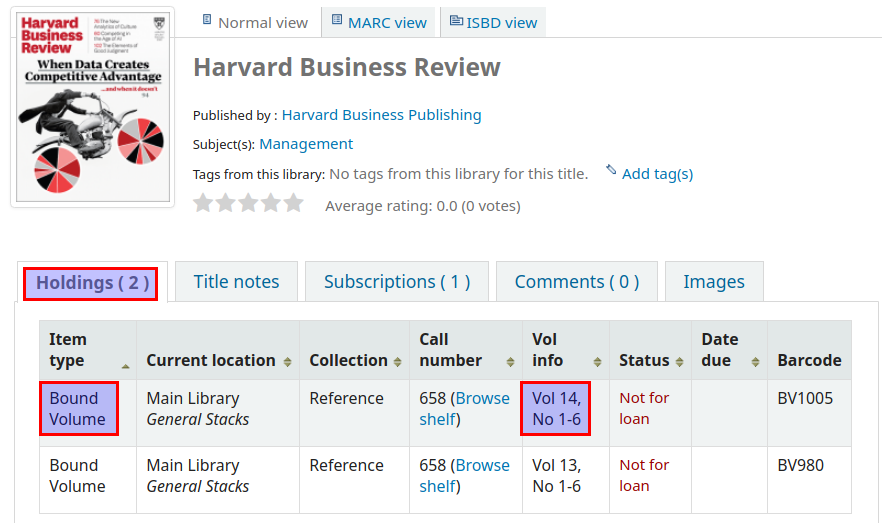892x523 pixels.
Task: Sort holdings by Collection
Action: coord(354,350)
